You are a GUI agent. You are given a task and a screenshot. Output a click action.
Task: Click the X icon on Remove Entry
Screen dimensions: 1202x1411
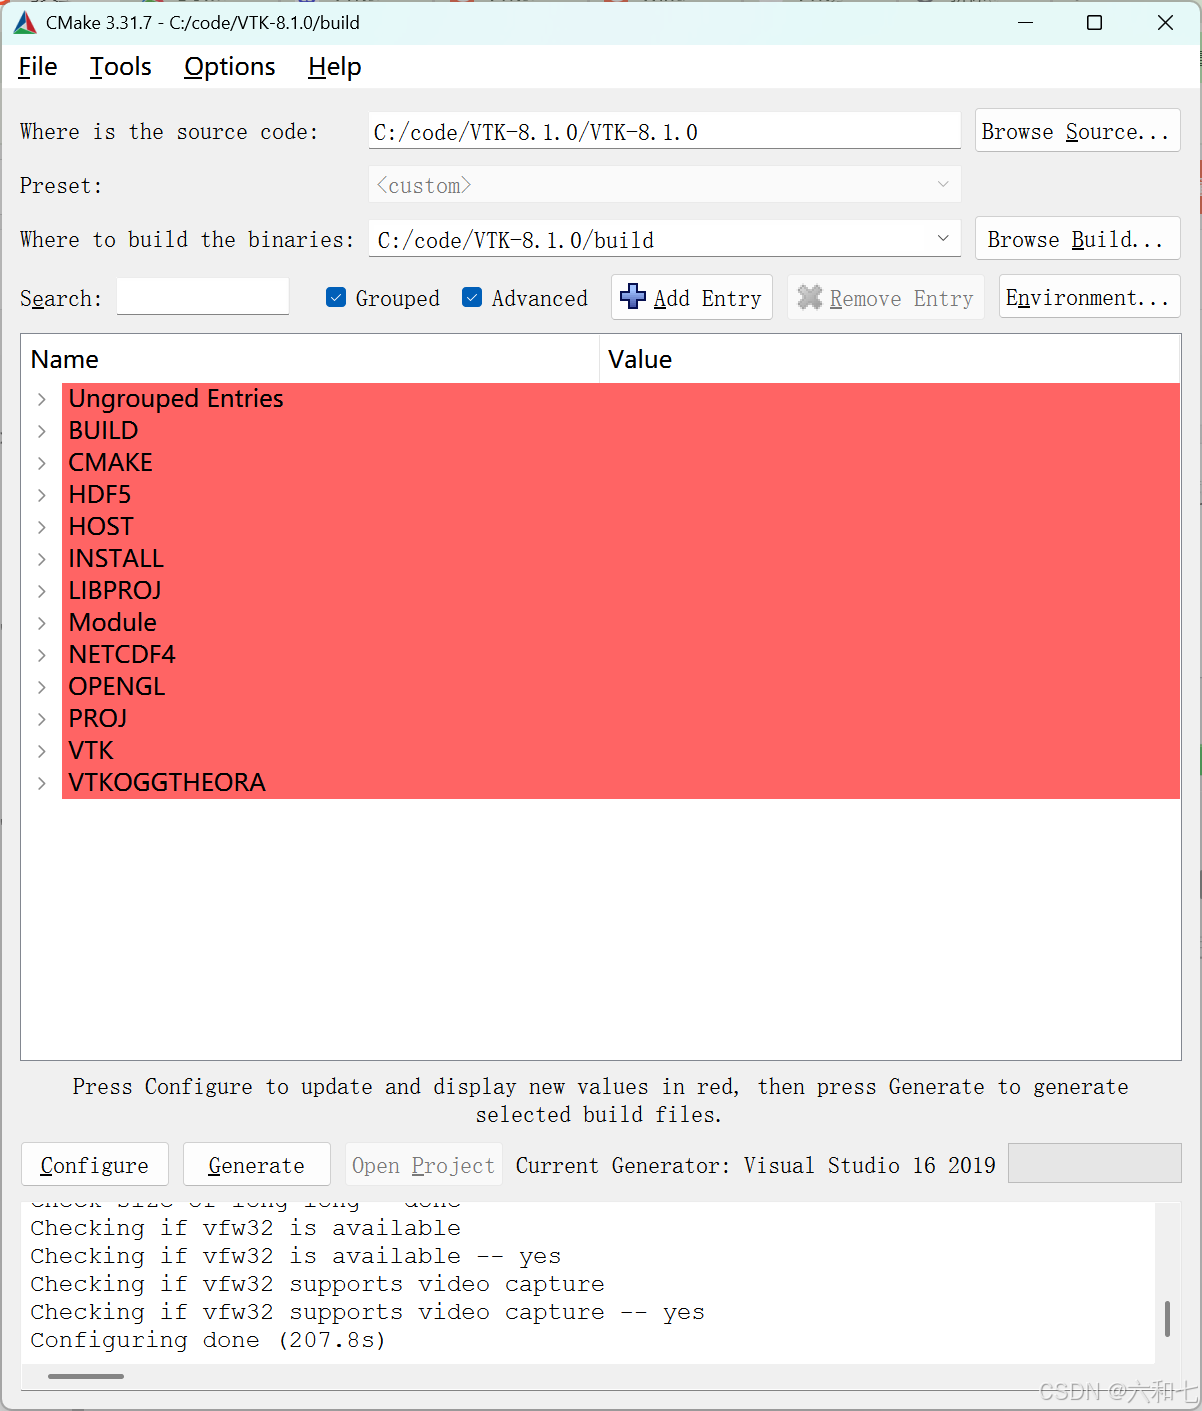pos(810,297)
